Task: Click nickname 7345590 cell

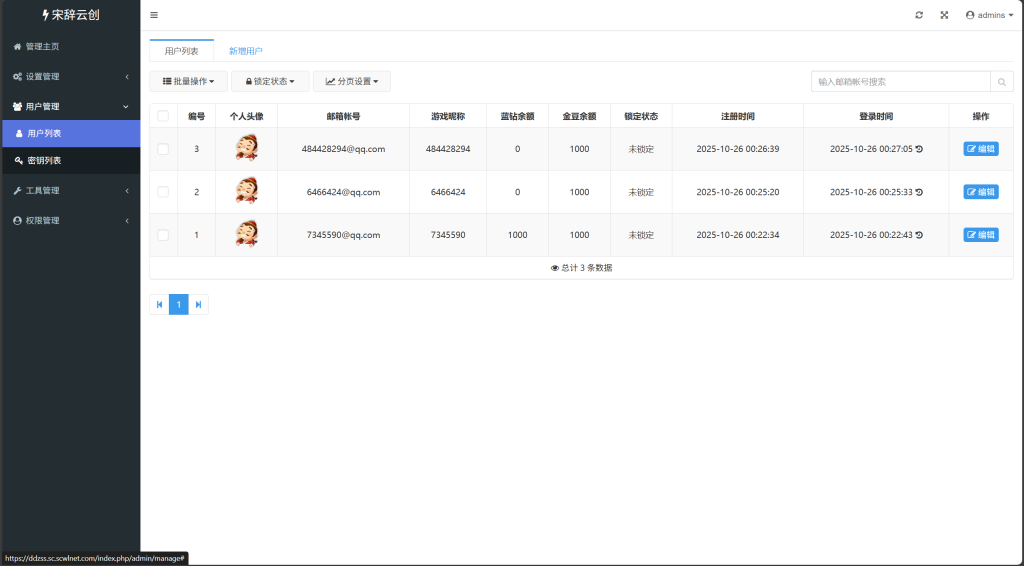Action: [448, 235]
